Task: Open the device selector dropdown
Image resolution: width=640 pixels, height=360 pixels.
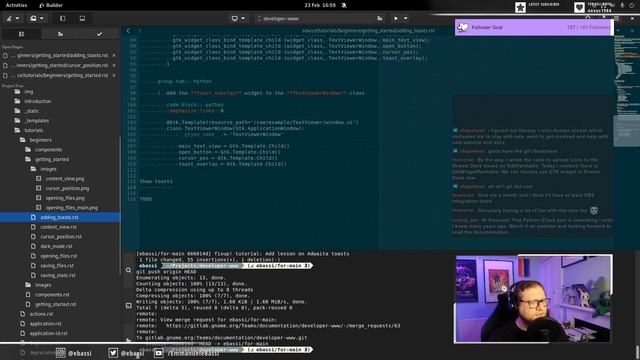Action: click(238, 18)
